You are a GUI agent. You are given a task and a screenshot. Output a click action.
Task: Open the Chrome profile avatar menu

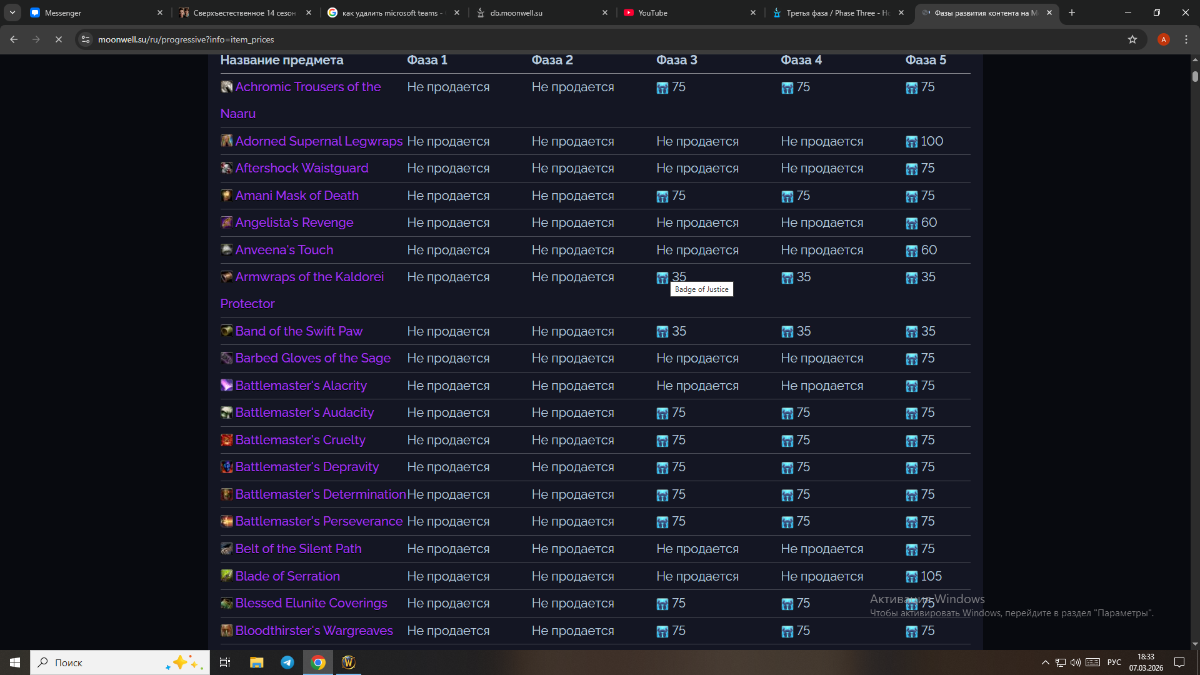[x=1163, y=39]
